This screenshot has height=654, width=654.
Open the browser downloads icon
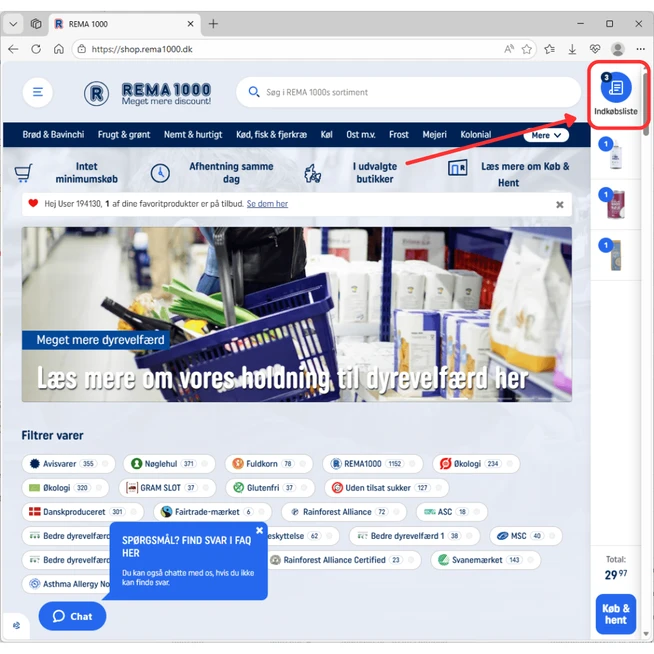573,49
